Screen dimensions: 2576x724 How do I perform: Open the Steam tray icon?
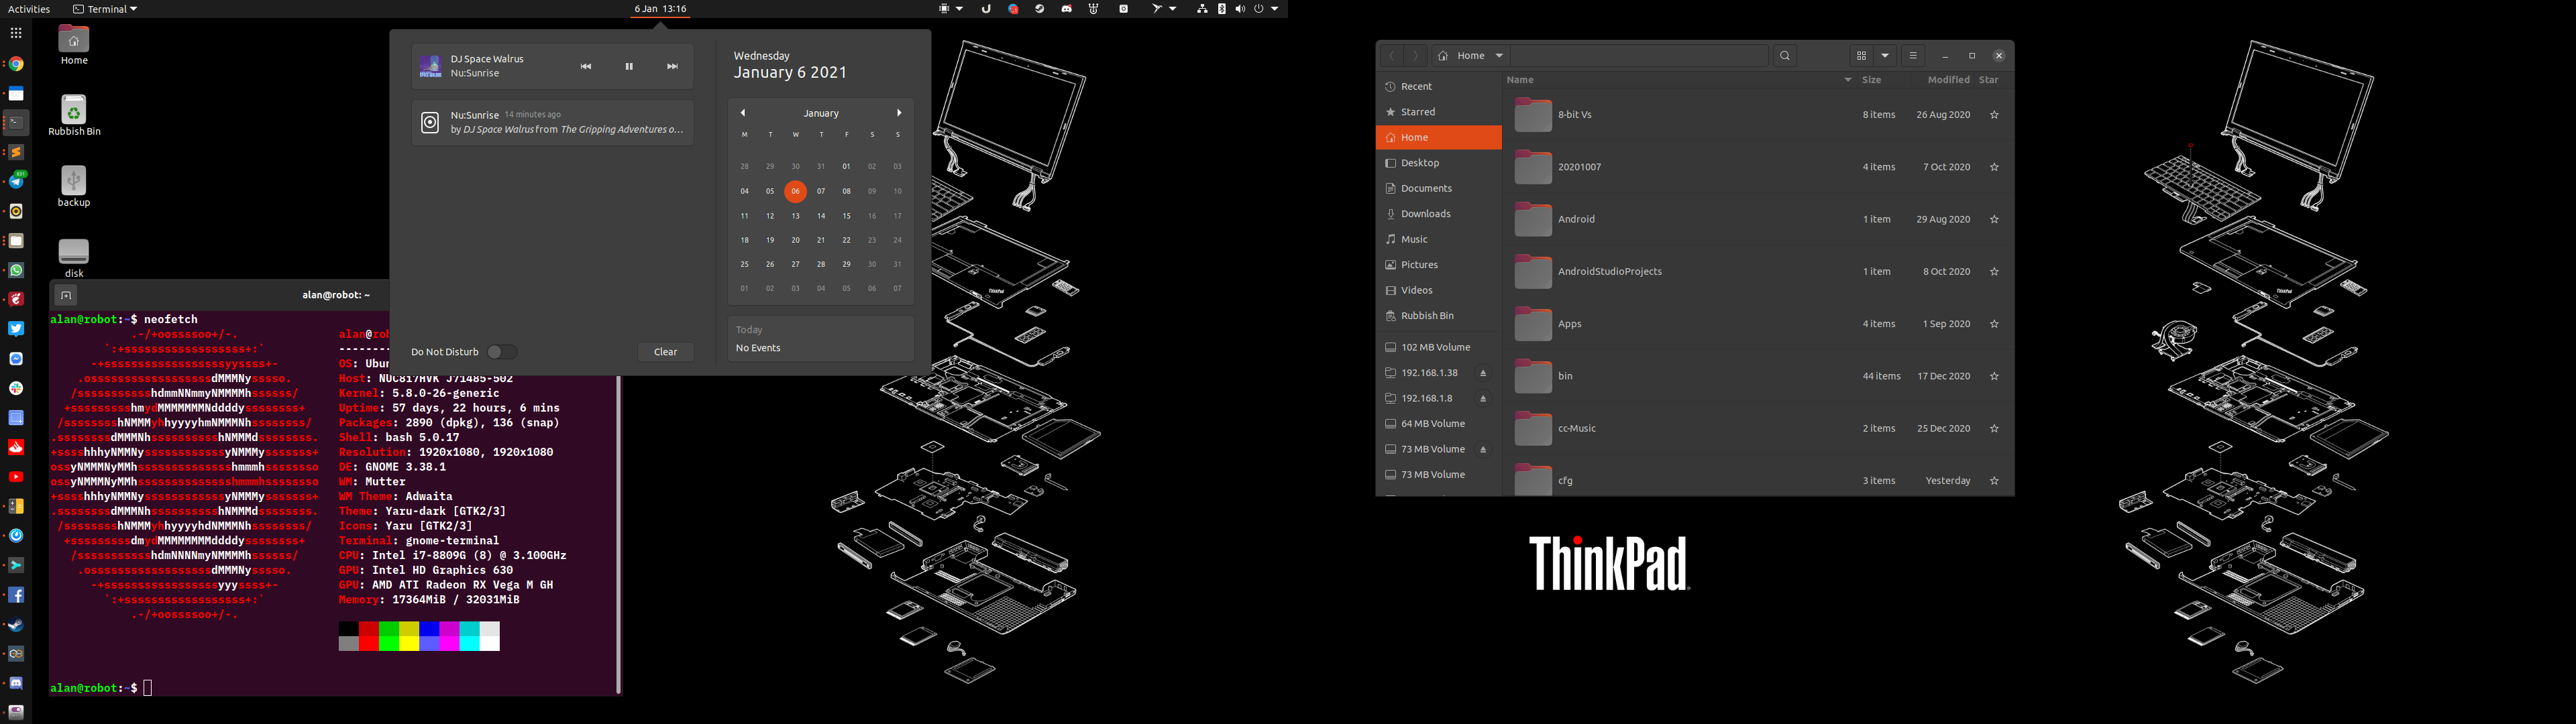(x=1040, y=9)
